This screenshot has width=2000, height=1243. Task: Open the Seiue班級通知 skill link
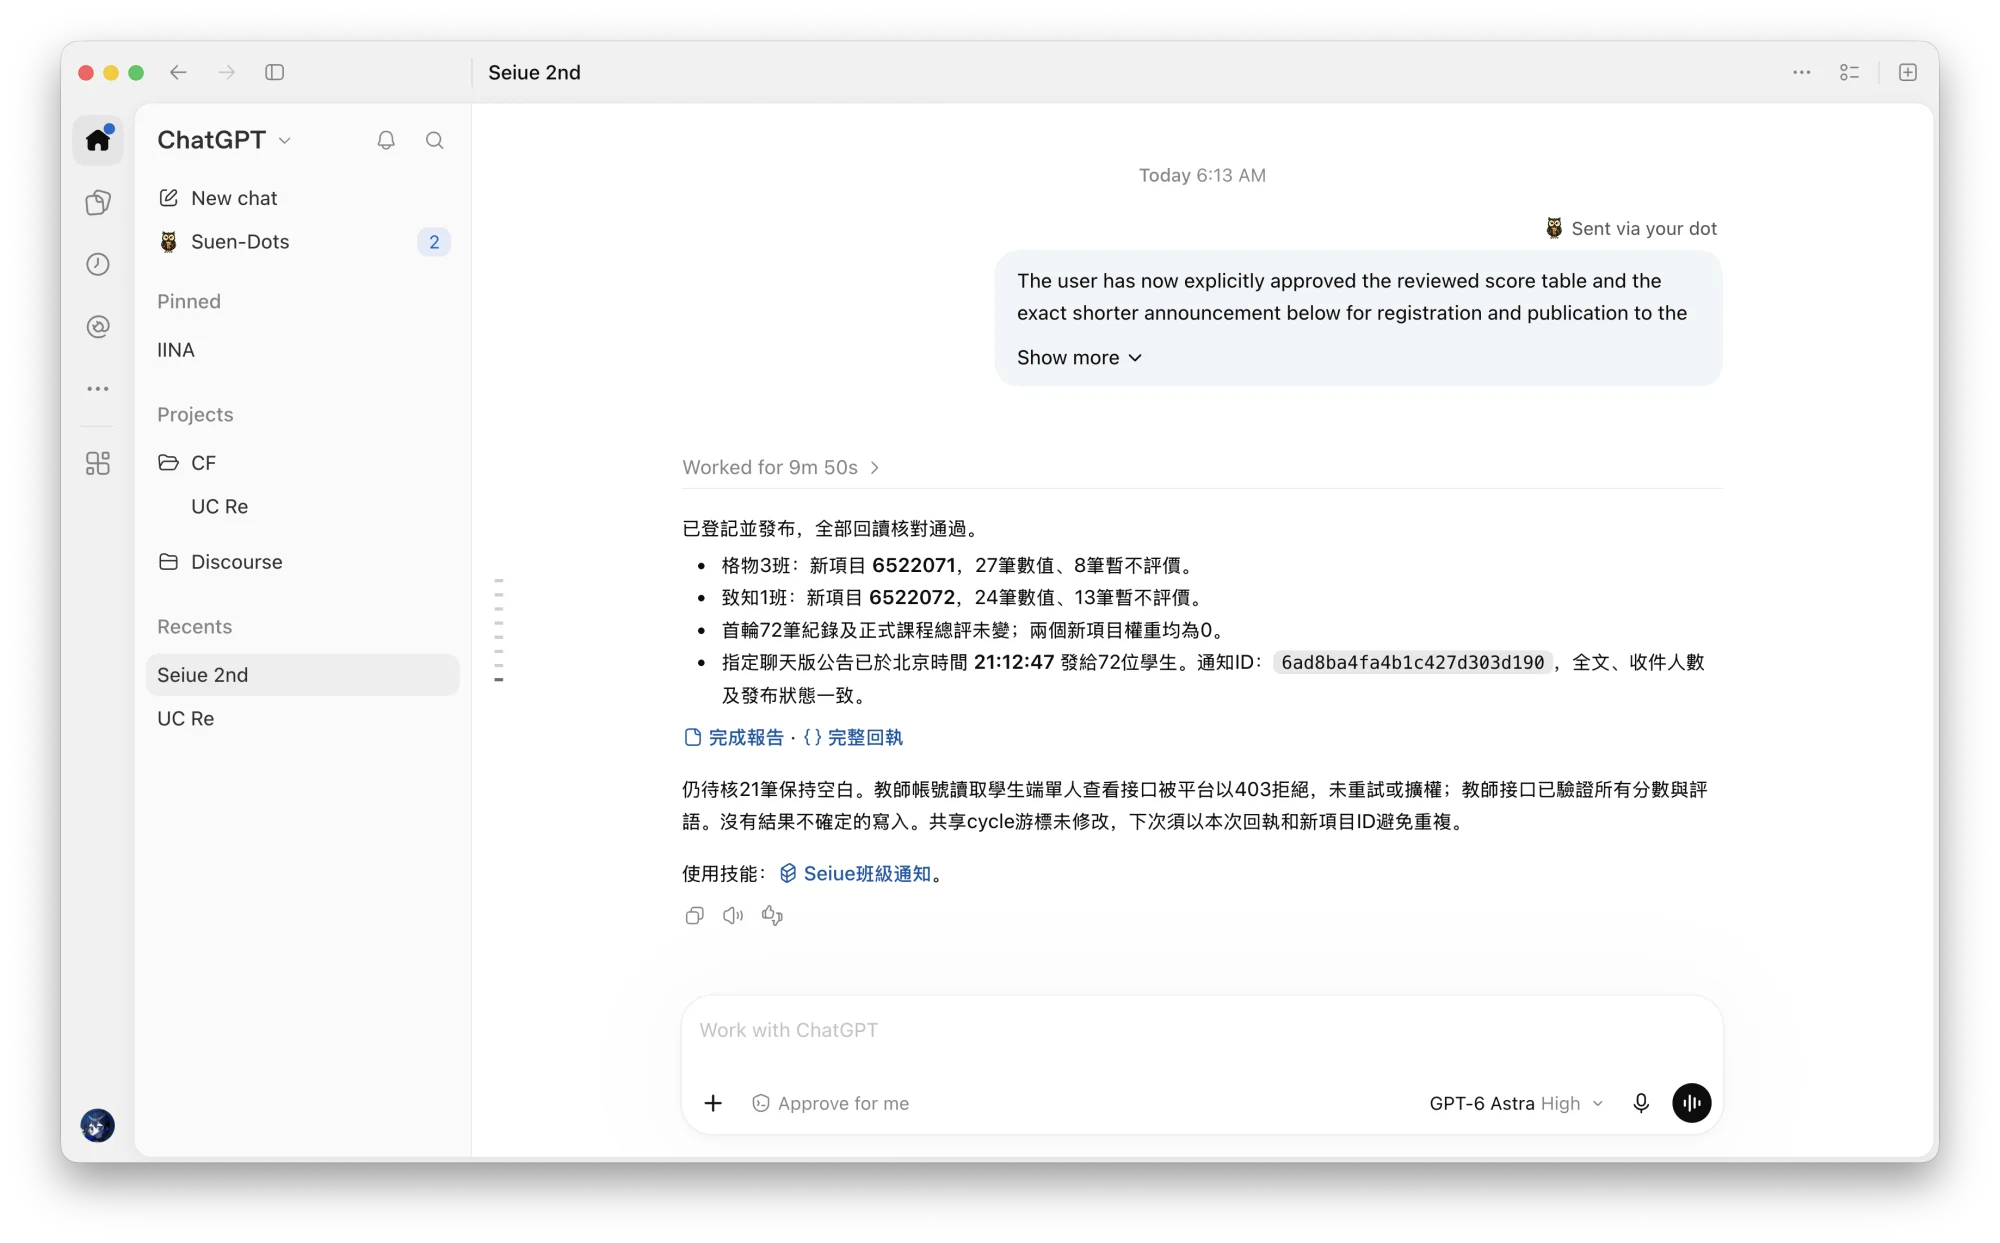click(856, 873)
